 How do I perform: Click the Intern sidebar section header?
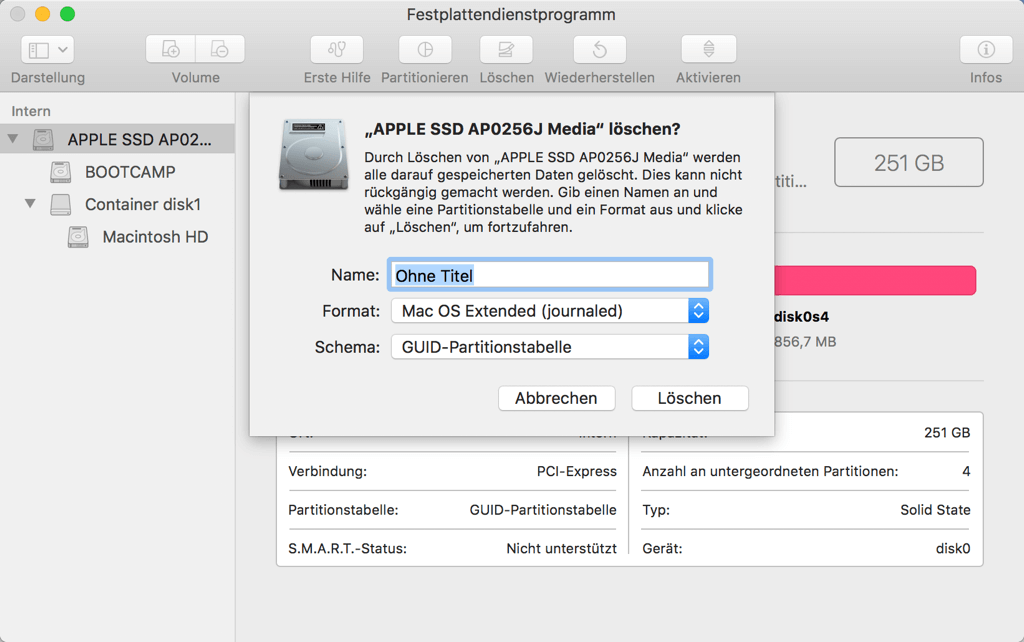[x=31, y=111]
